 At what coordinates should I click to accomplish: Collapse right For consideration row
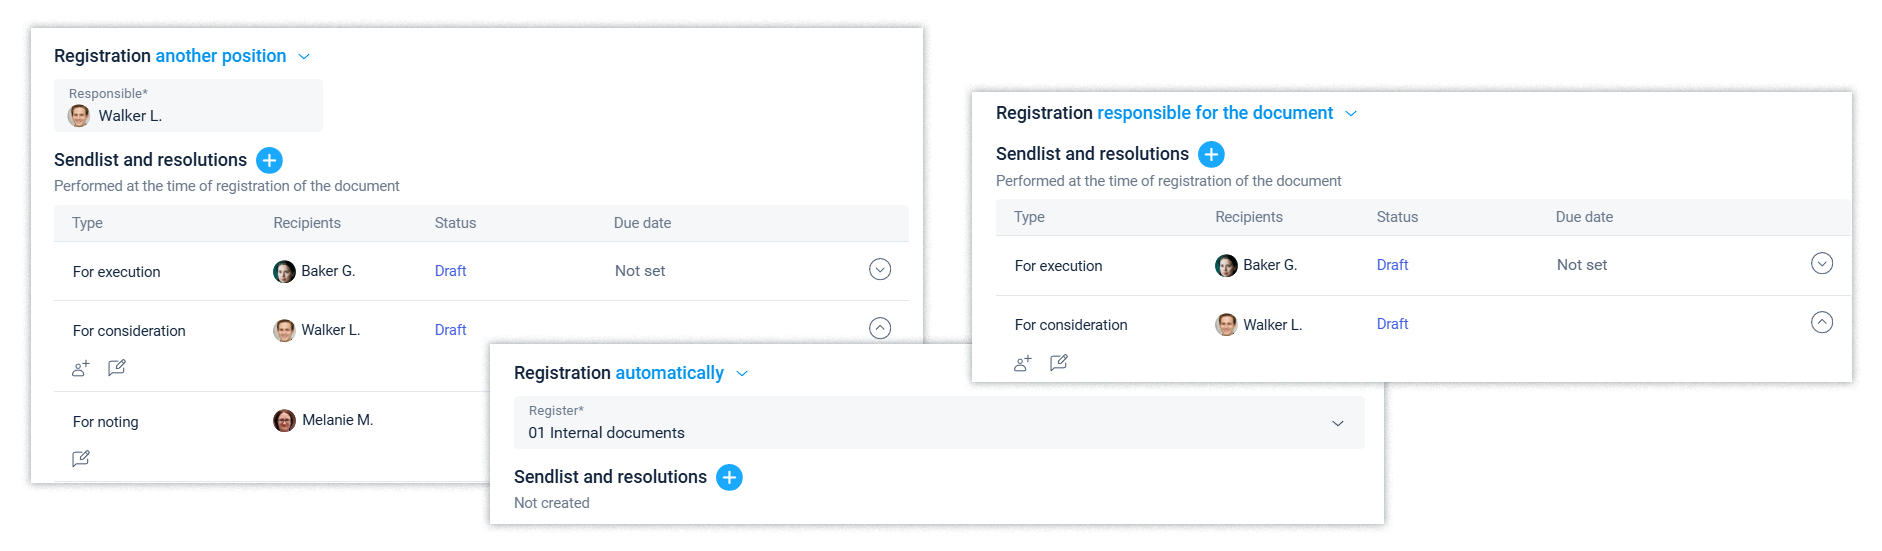tap(1822, 323)
